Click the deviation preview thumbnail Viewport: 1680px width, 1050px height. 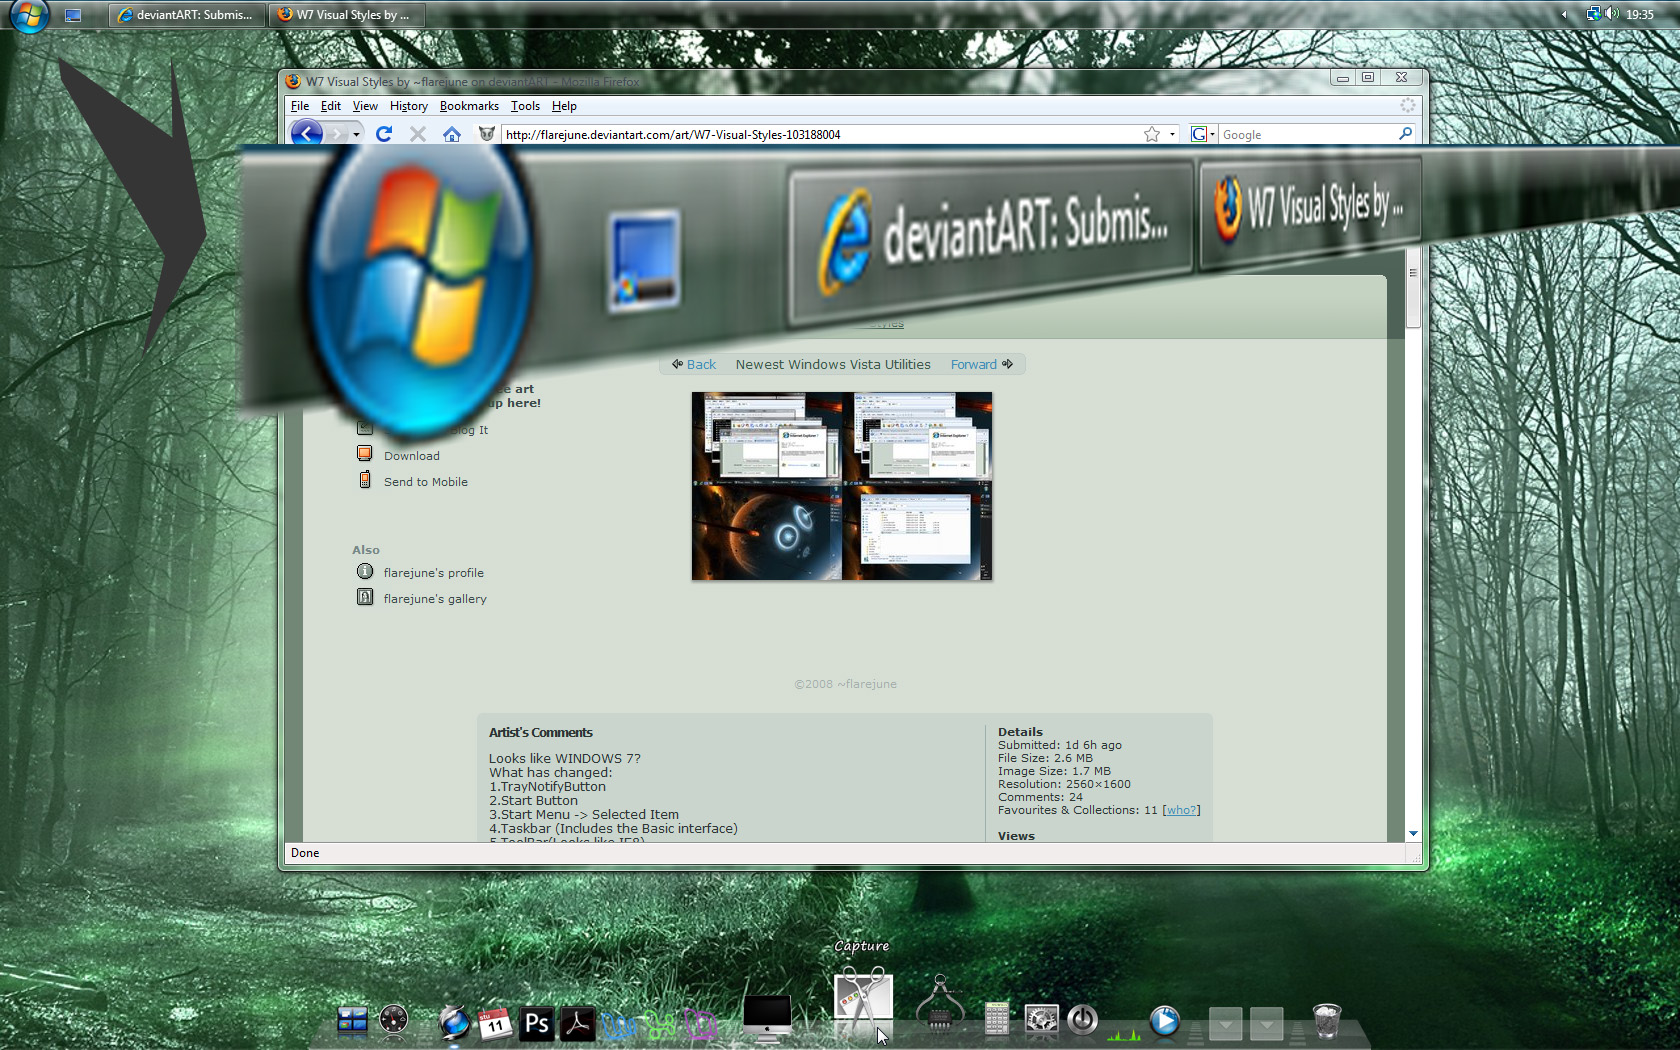pyautogui.click(x=842, y=486)
